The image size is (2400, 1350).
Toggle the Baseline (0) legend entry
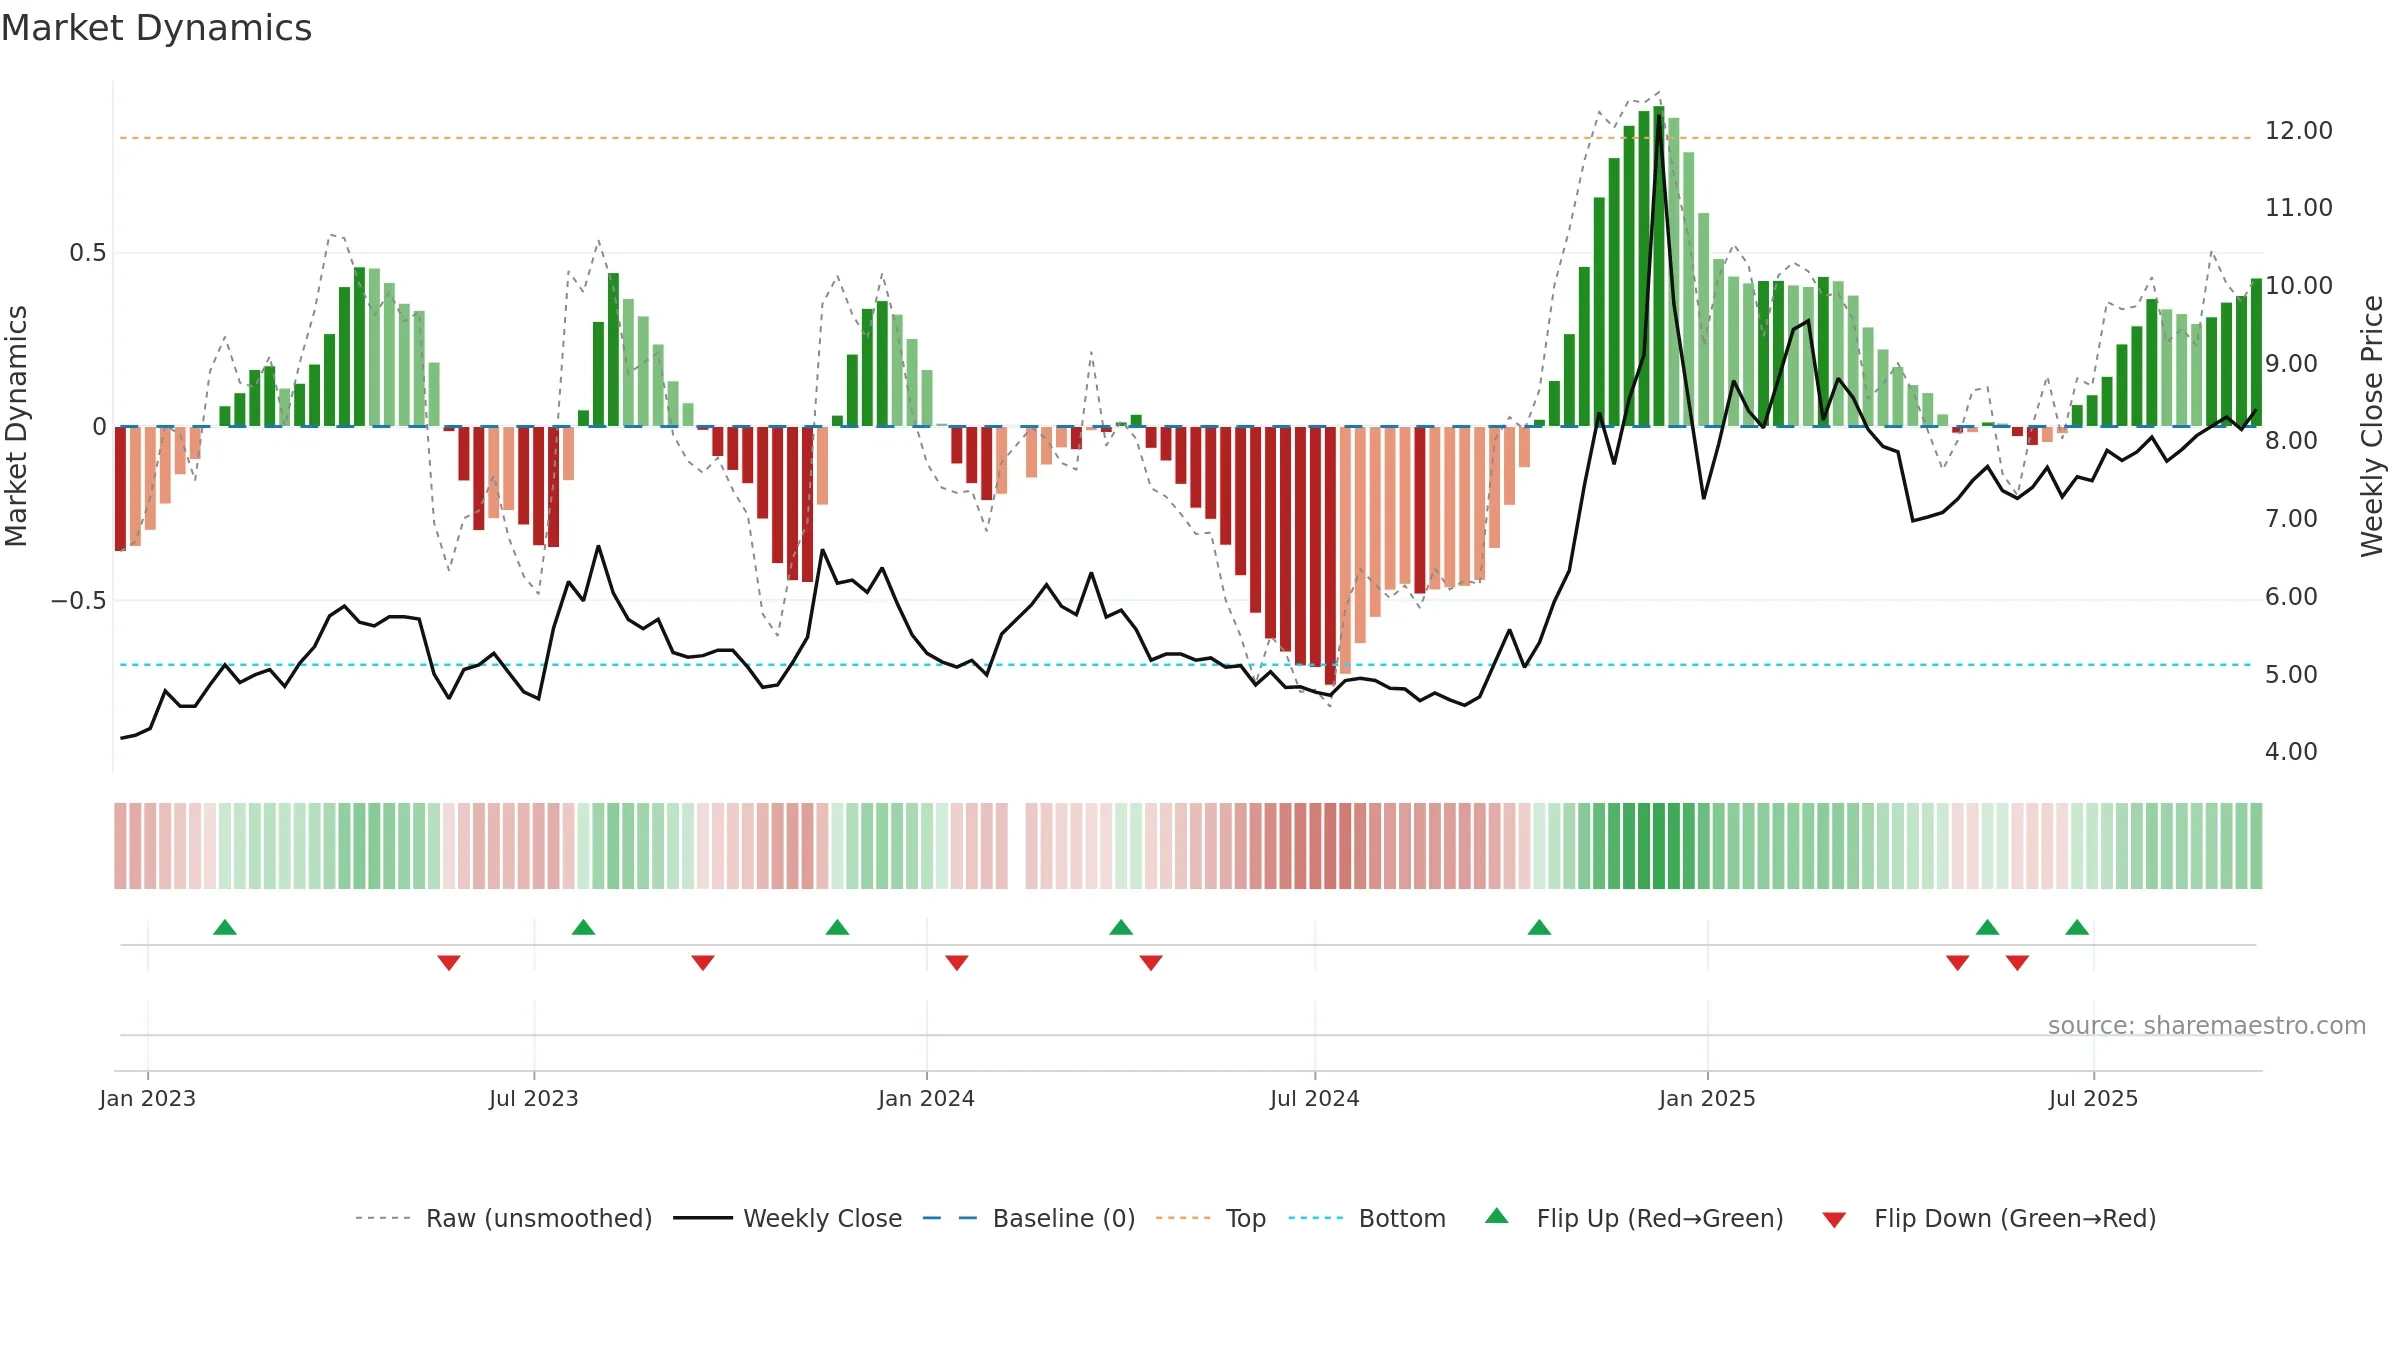(x=1028, y=1218)
